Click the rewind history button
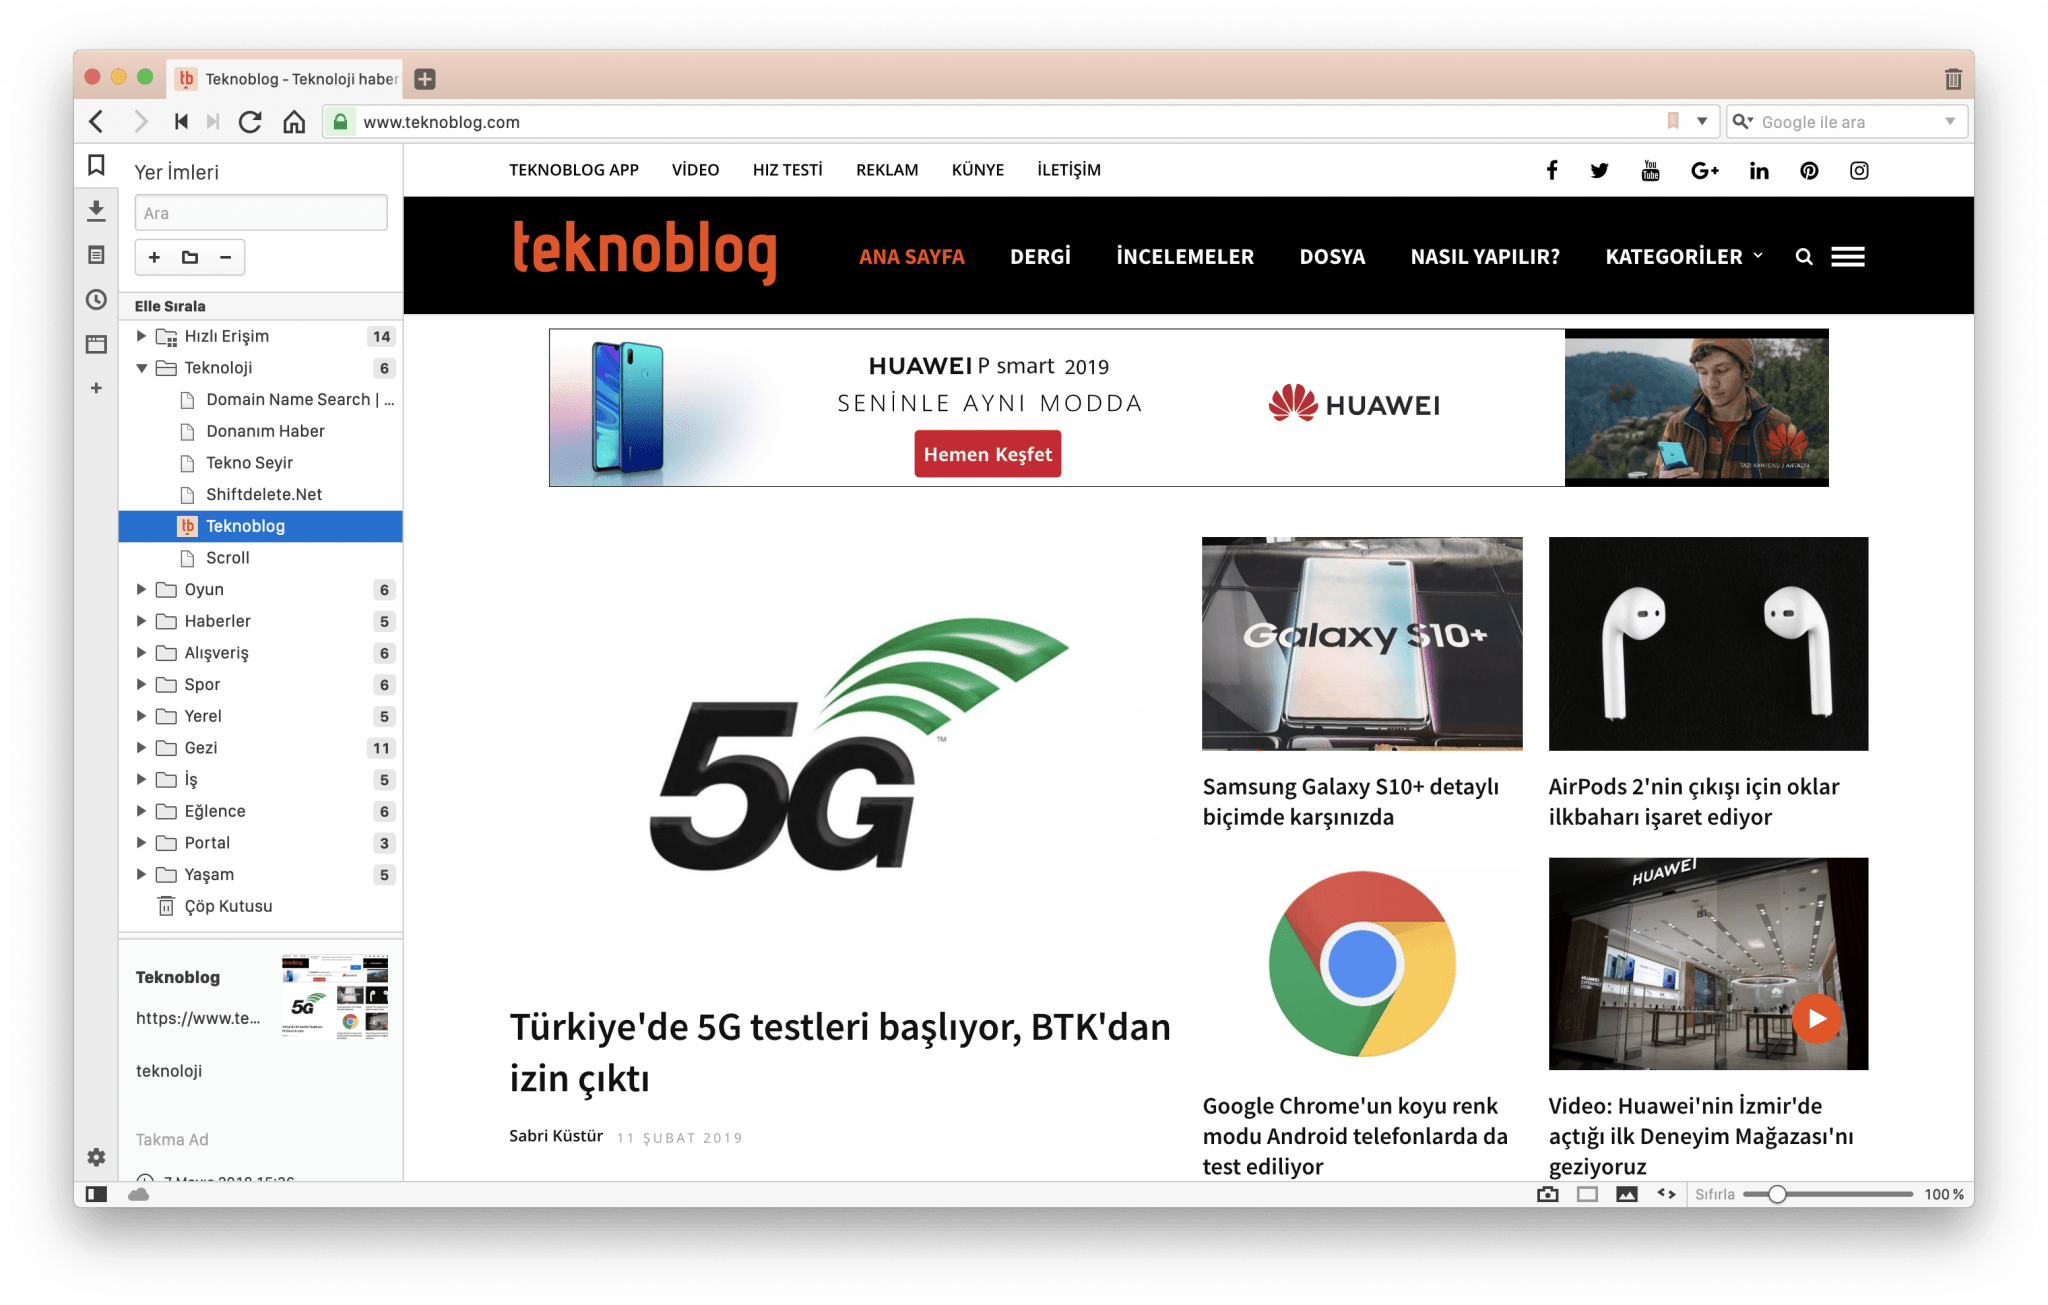Screen dimensions: 2048x1305 pyautogui.click(x=181, y=122)
